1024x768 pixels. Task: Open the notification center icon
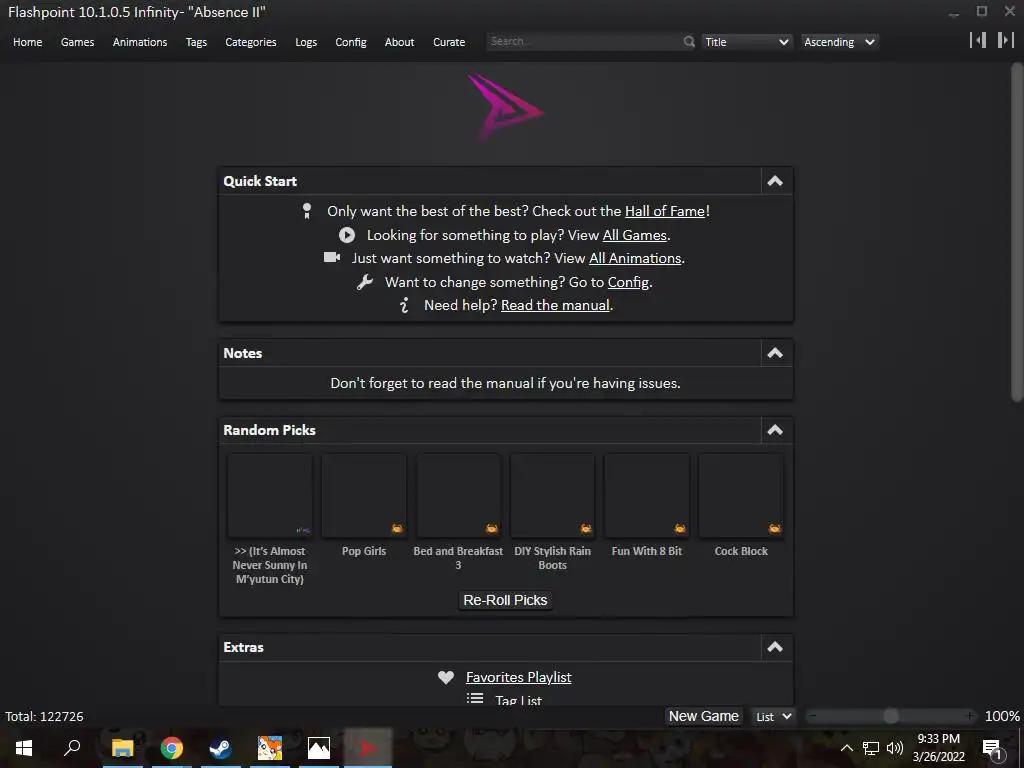(992, 749)
